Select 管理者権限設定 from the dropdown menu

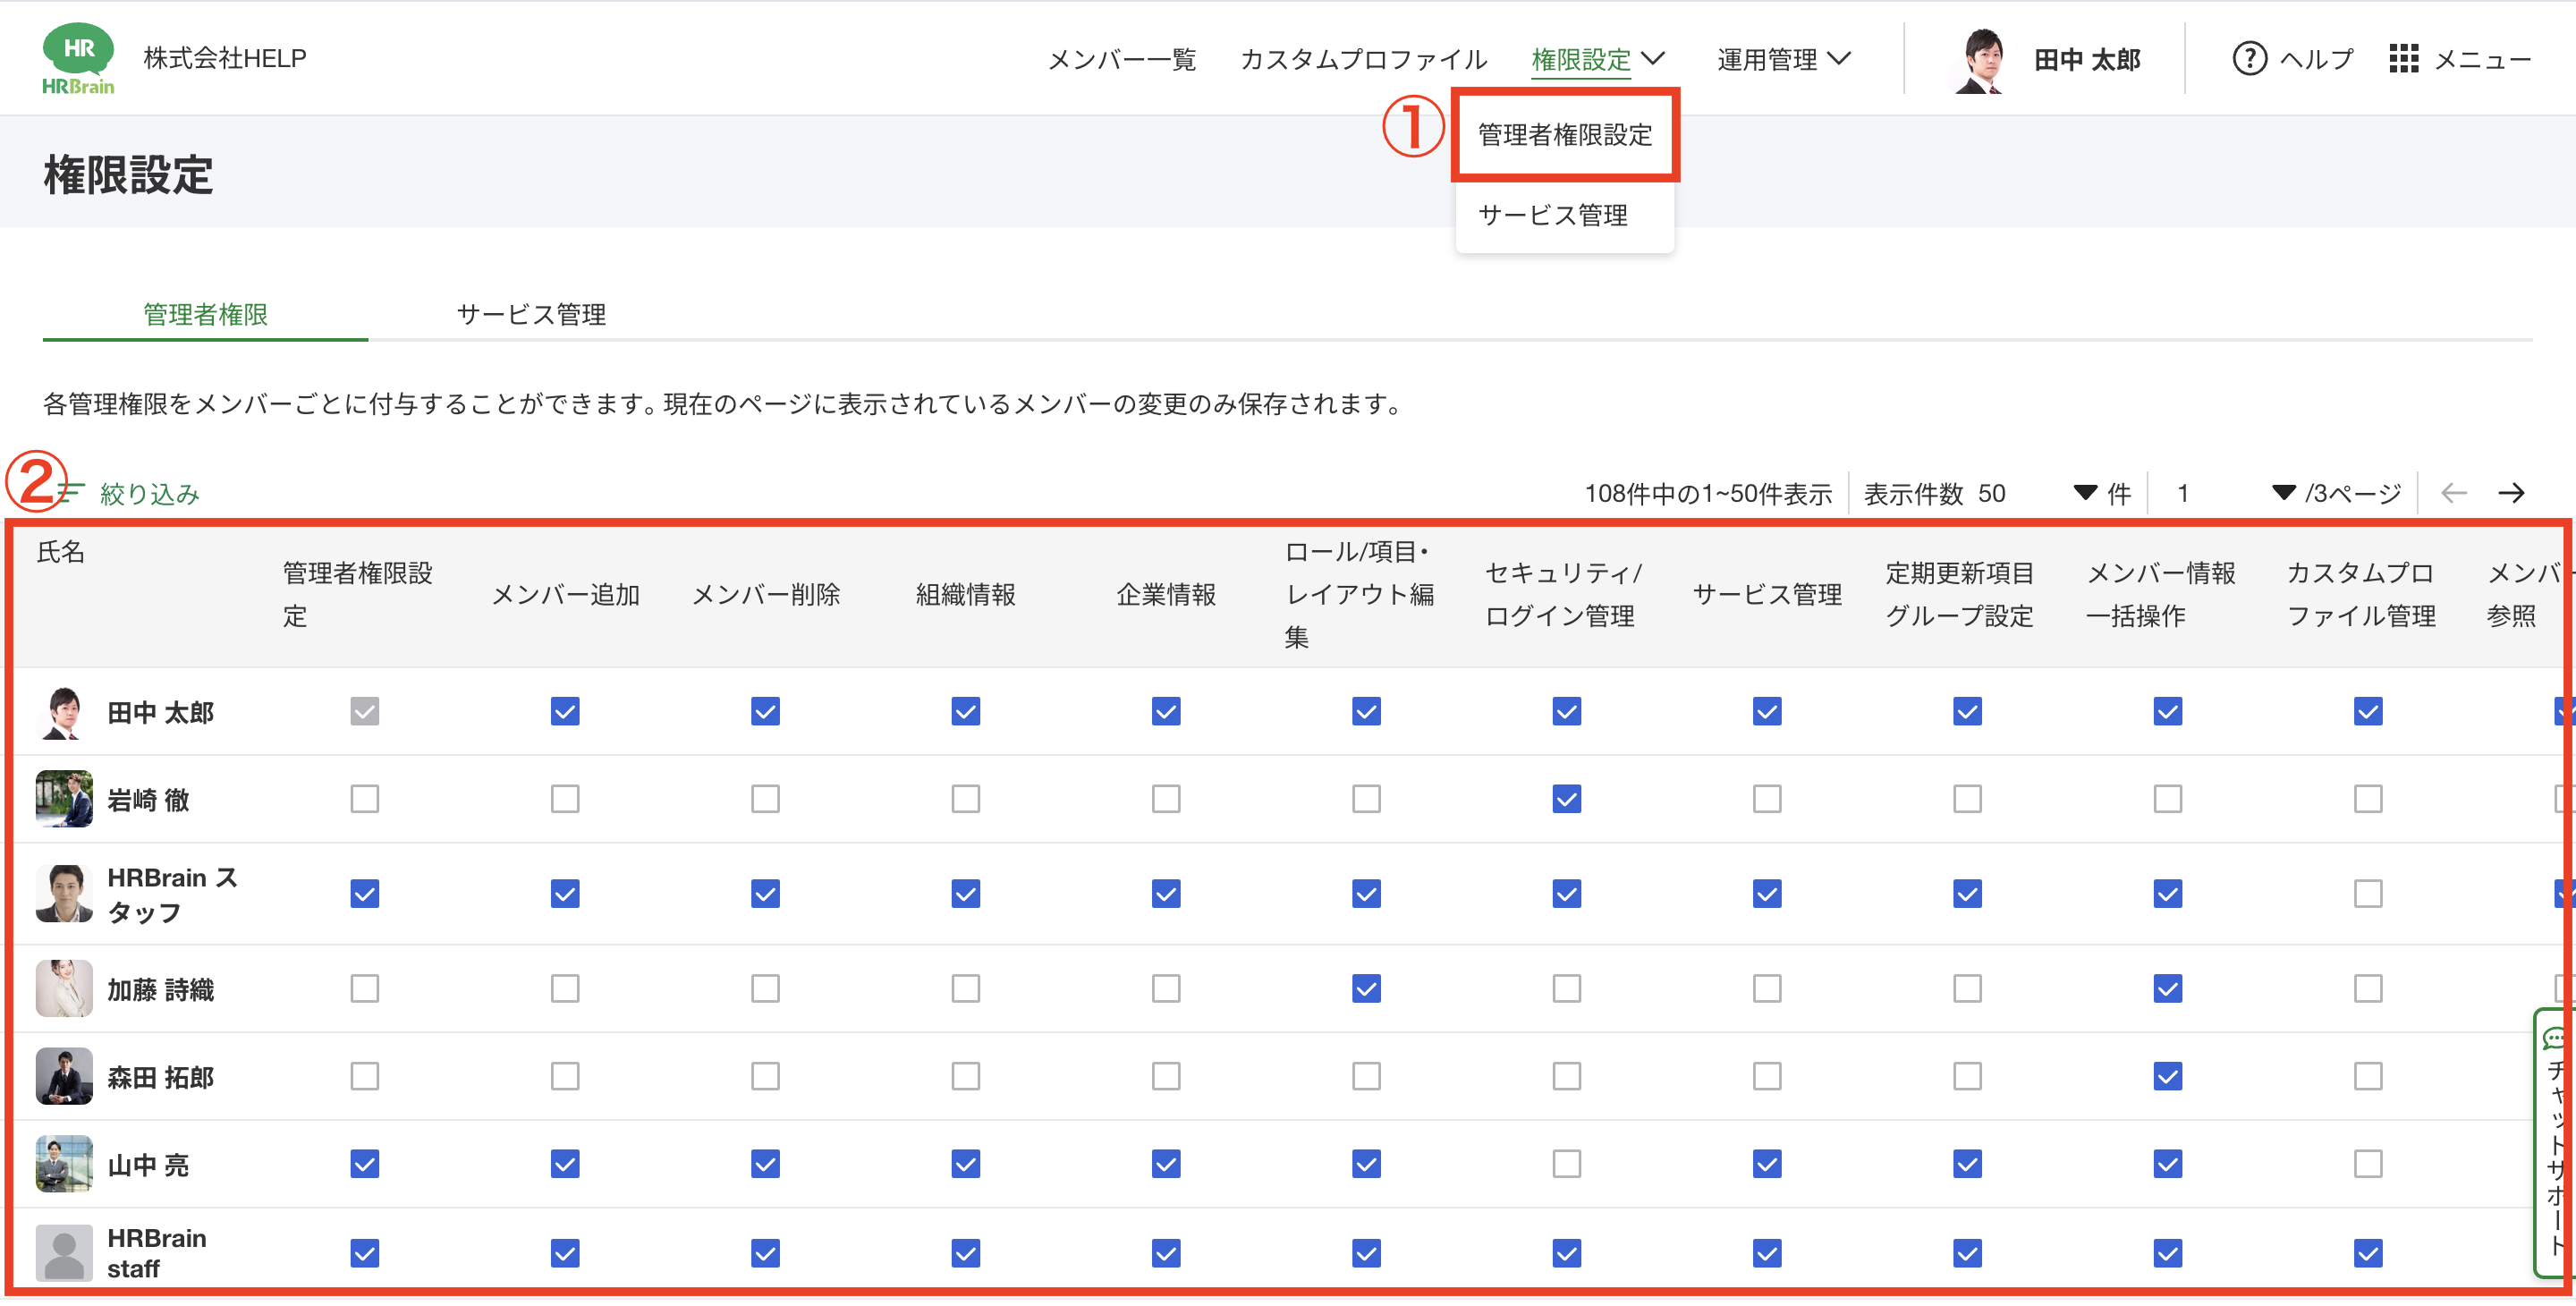point(1564,135)
